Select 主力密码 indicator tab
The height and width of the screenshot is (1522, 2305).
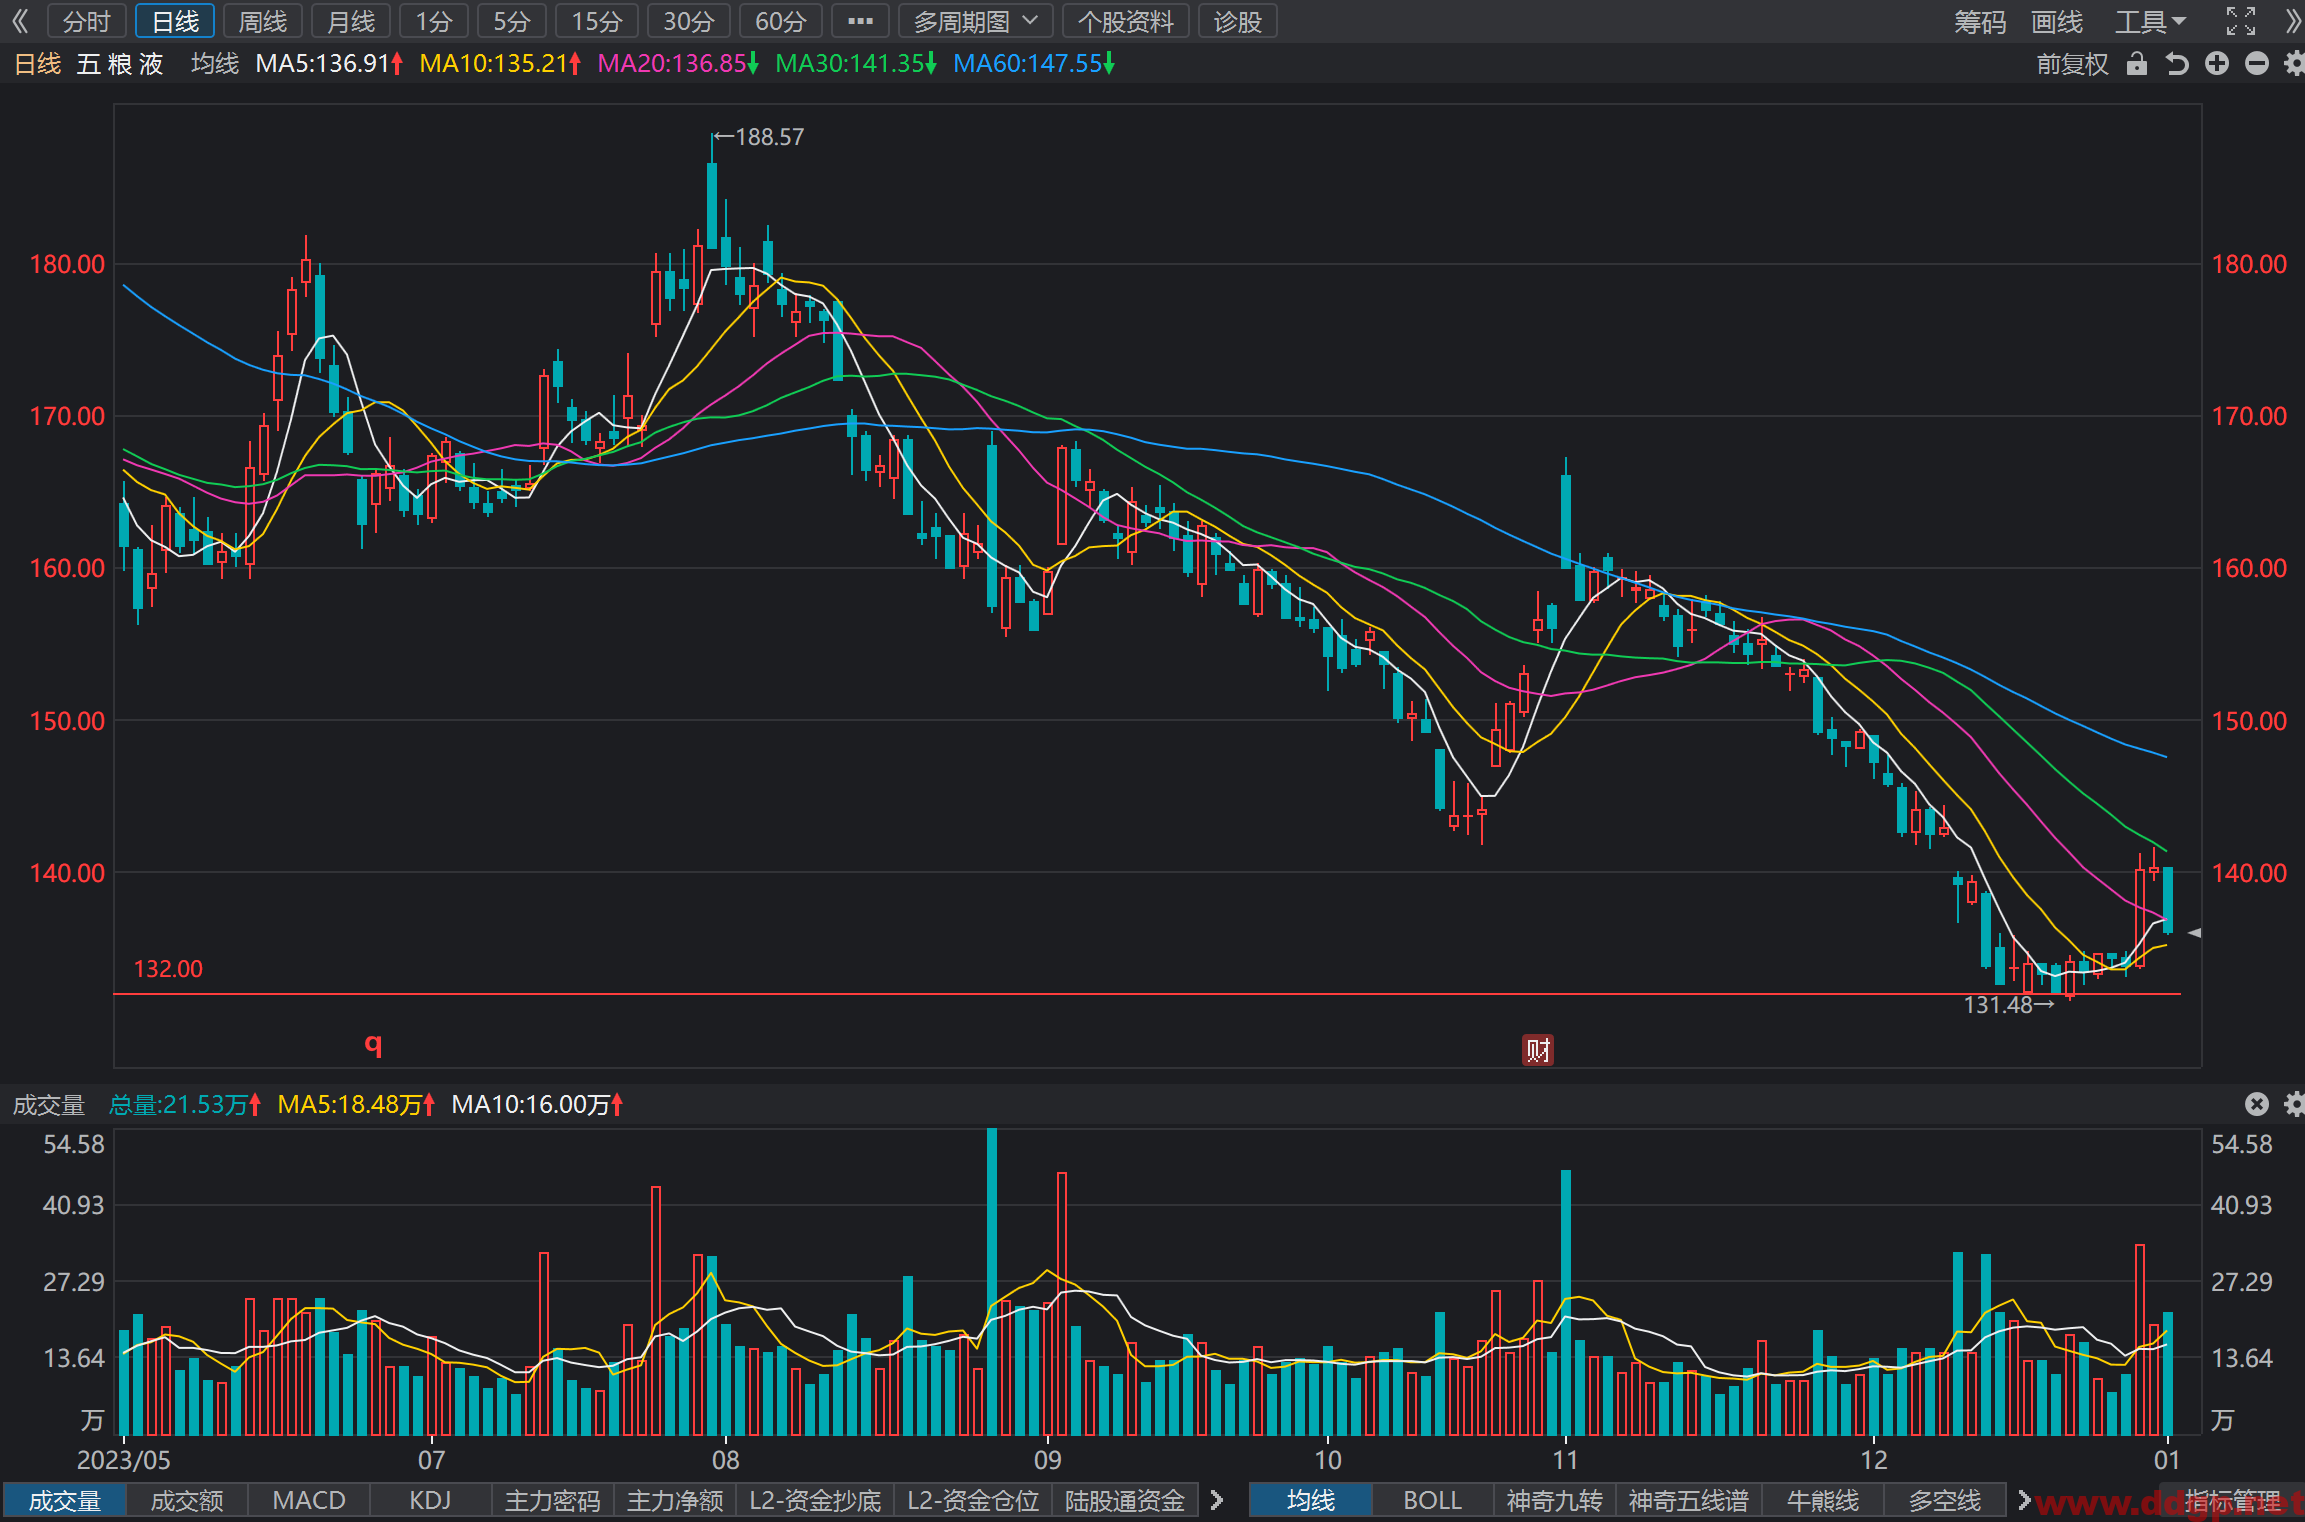pos(552,1500)
